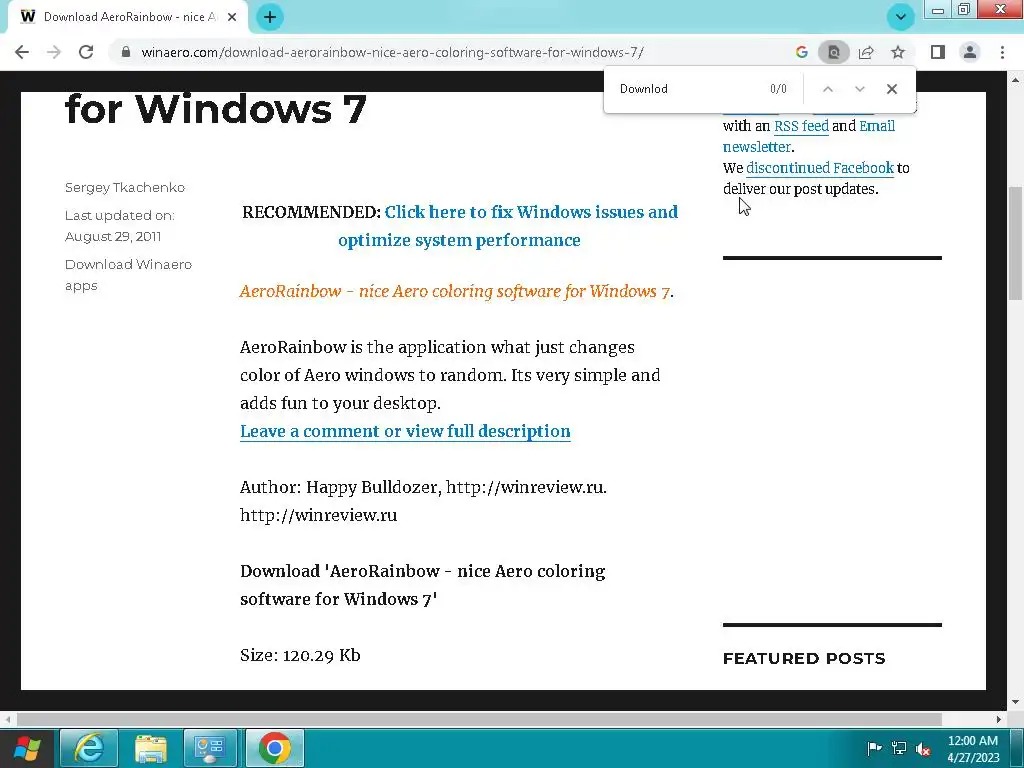Click the Size: 120.29 Kb text
The height and width of the screenshot is (768, 1024).
pyautogui.click(x=300, y=655)
